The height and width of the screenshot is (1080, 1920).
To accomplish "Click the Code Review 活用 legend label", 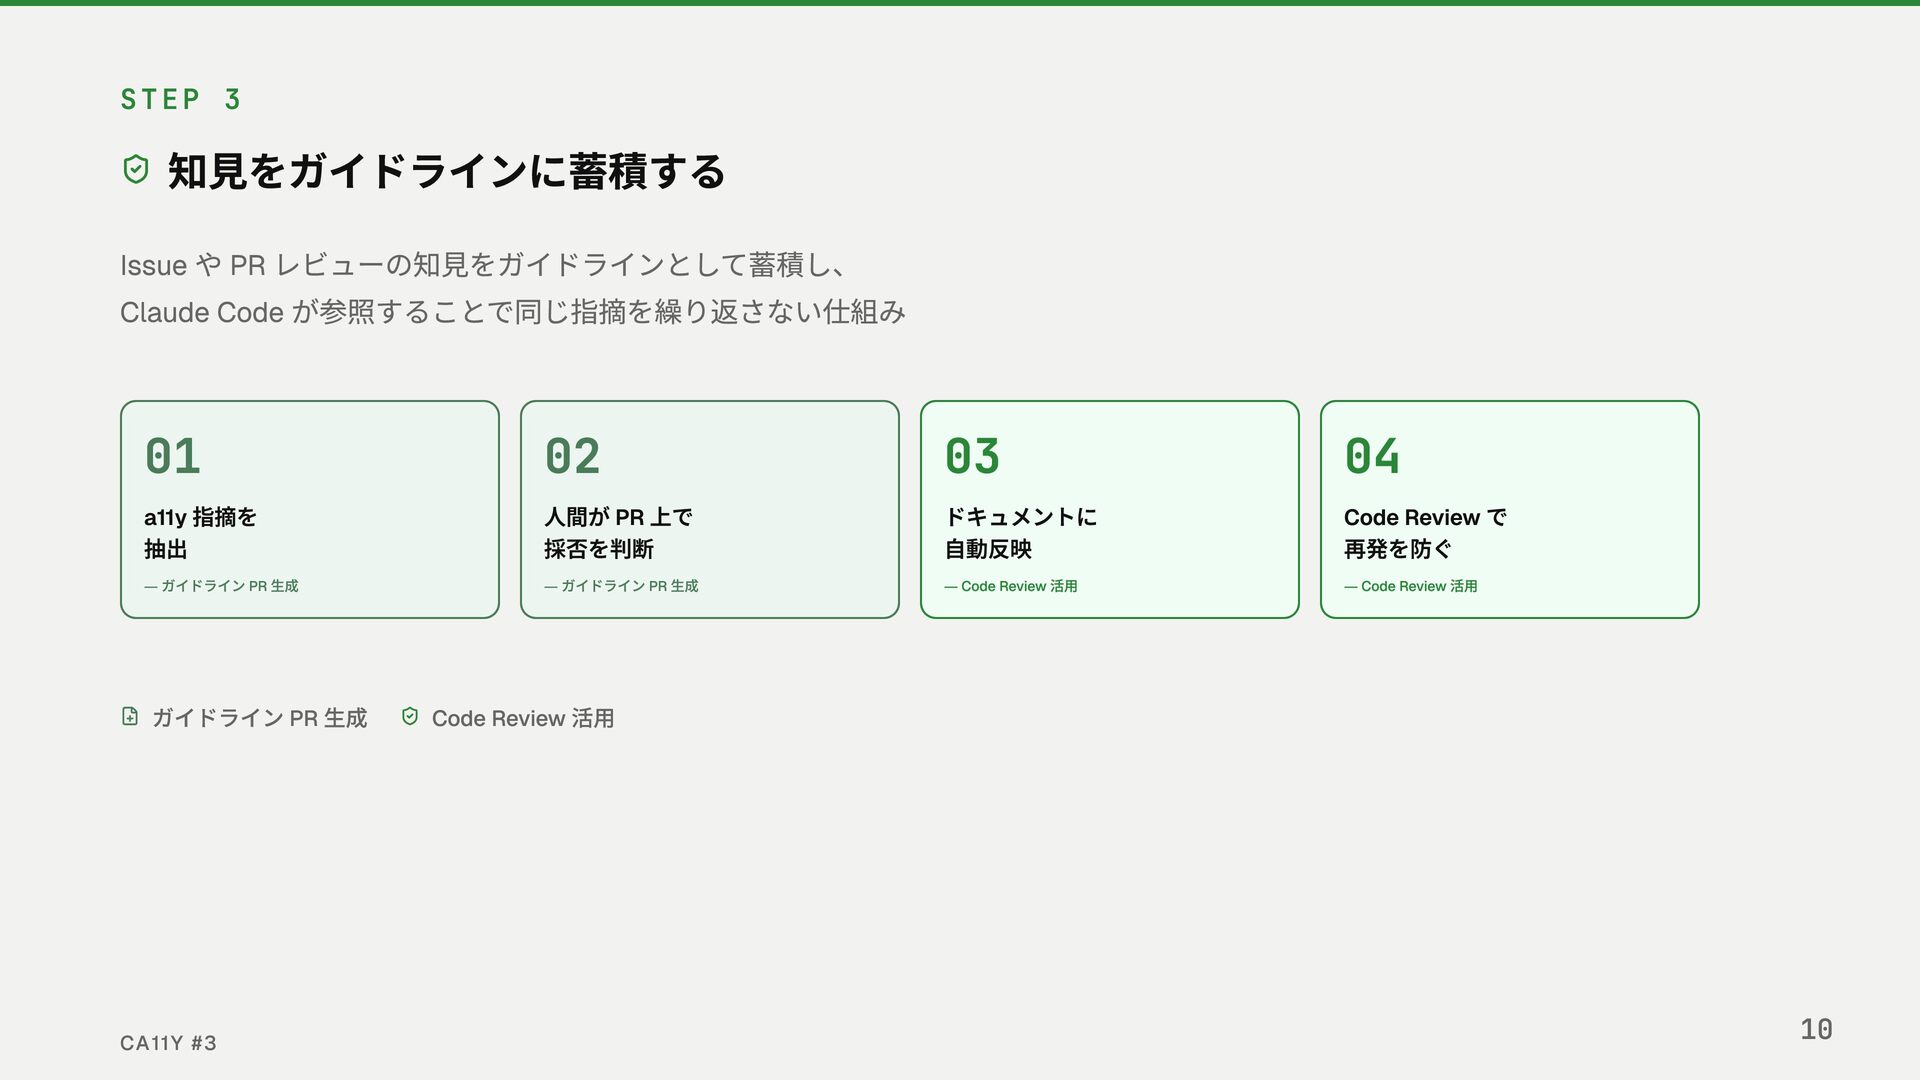I will (522, 718).
